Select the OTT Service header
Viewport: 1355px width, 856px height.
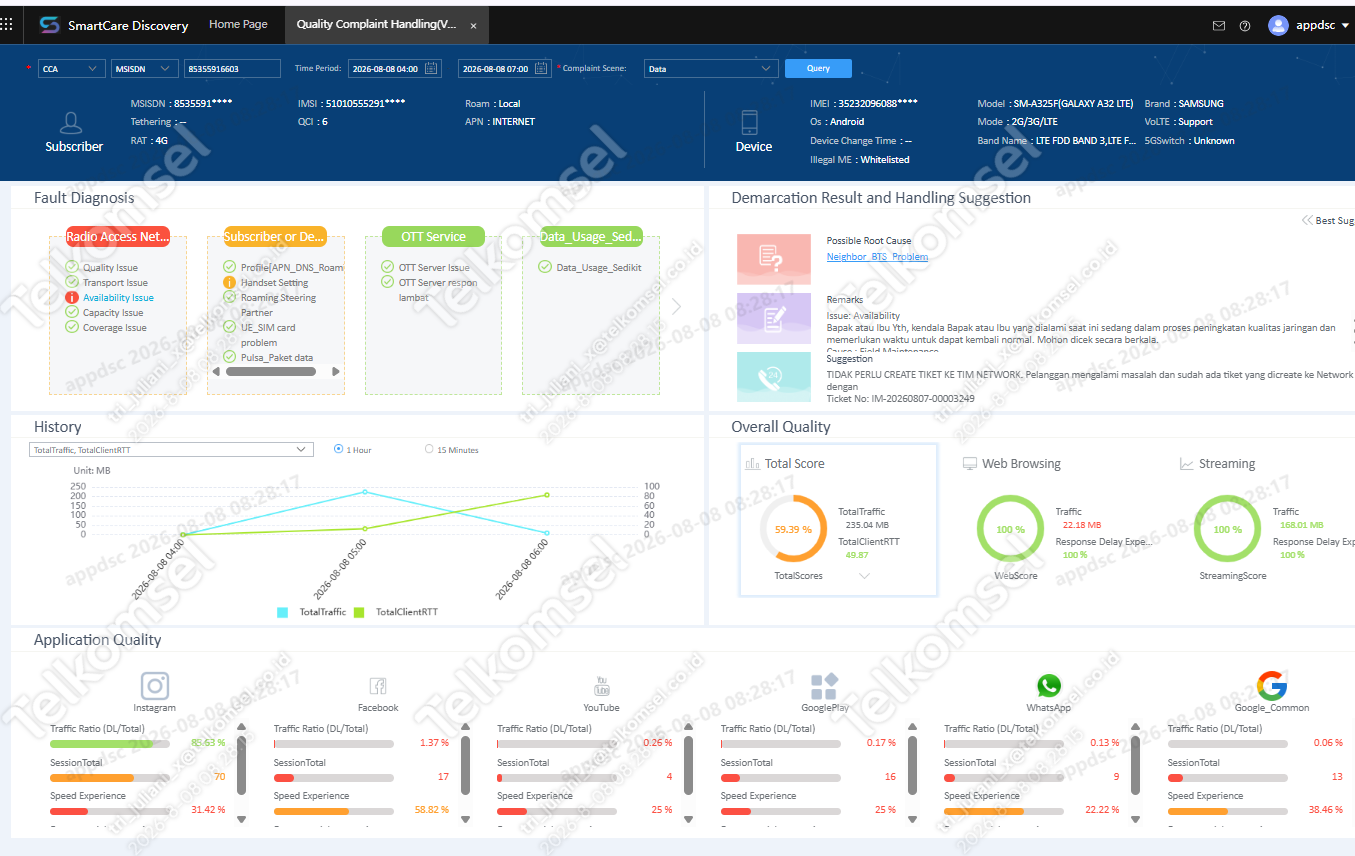pos(433,237)
